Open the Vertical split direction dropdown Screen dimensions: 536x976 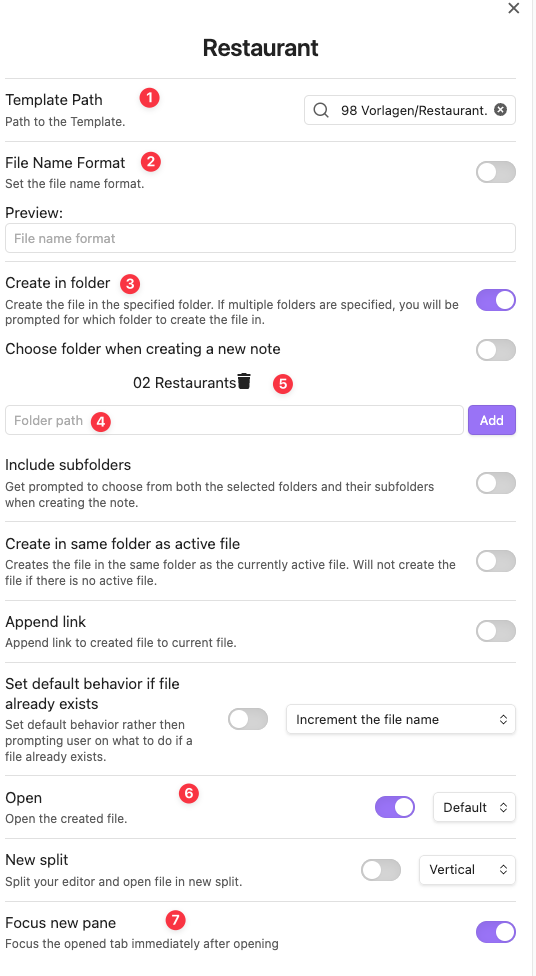pos(468,870)
